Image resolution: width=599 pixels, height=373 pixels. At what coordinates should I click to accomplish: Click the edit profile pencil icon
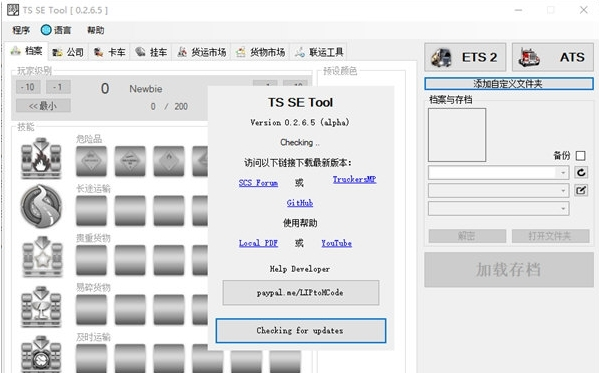click(581, 190)
